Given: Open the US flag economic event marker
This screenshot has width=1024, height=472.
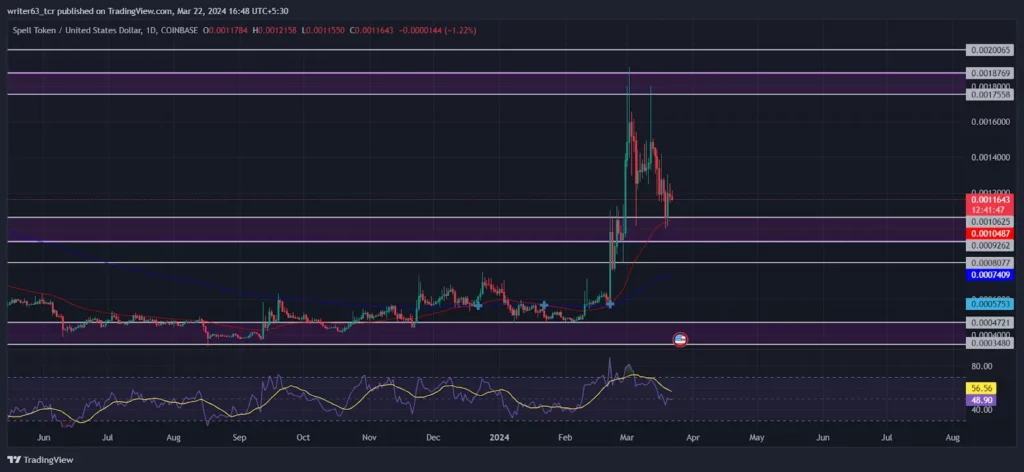Looking at the screenshot, I should click(x=680, y=339).
